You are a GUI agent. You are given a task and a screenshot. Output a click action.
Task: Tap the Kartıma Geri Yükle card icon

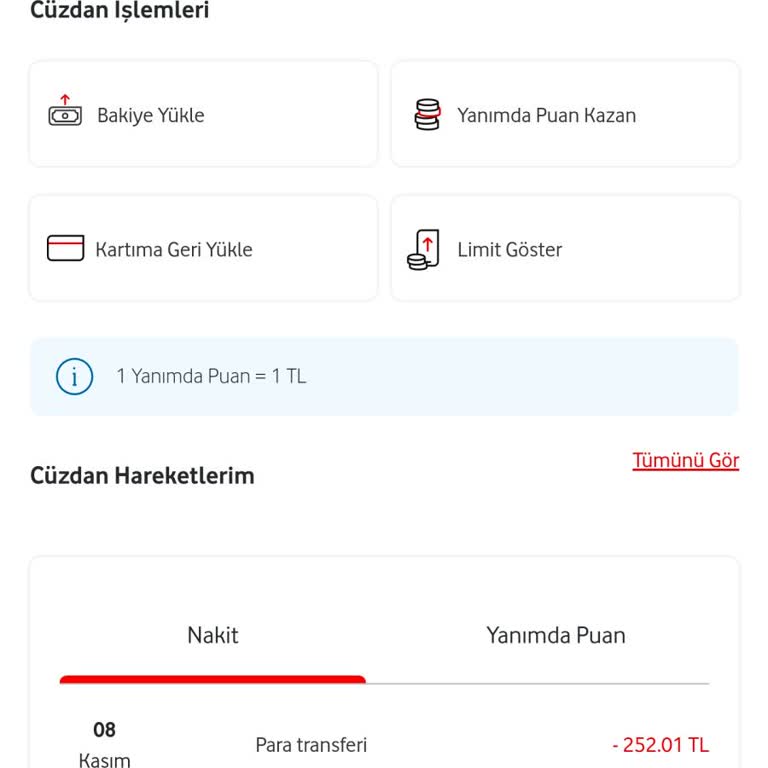65,248
